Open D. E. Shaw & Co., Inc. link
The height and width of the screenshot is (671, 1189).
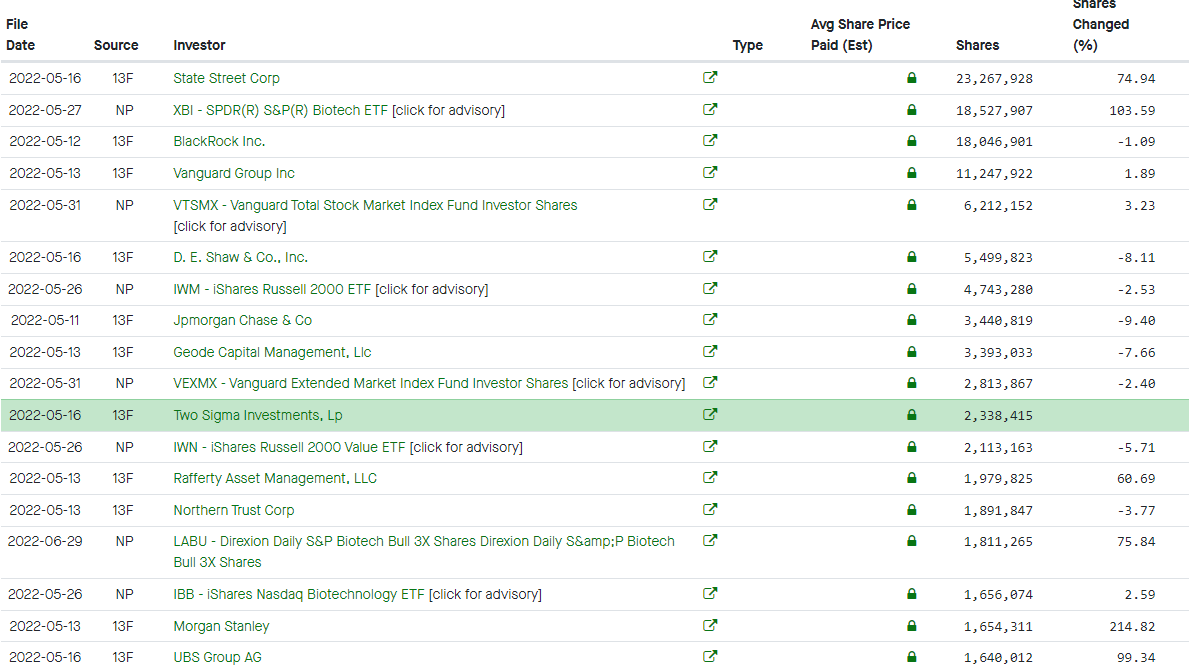[x=240, y=257]
